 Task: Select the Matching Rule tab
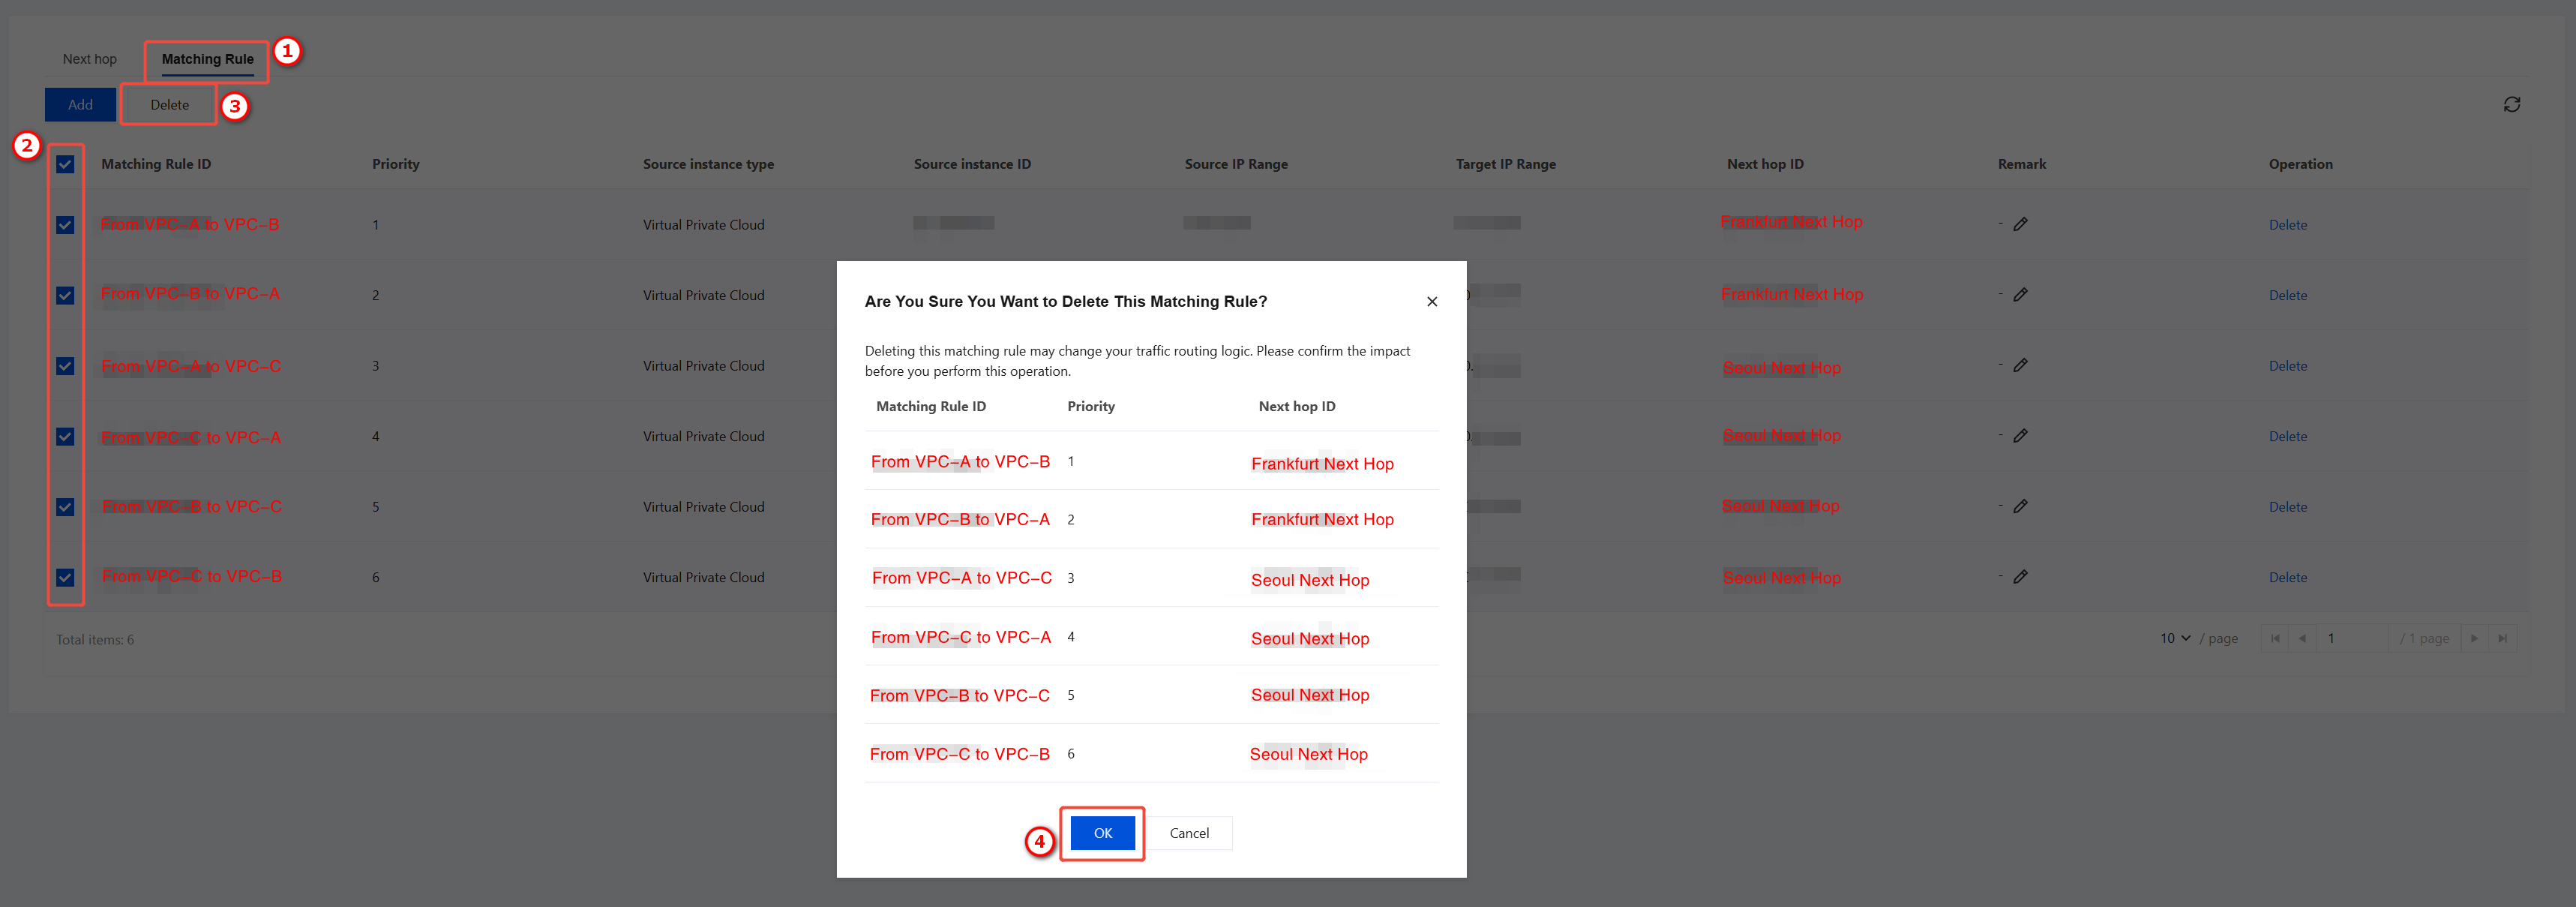tap(207, 59)
